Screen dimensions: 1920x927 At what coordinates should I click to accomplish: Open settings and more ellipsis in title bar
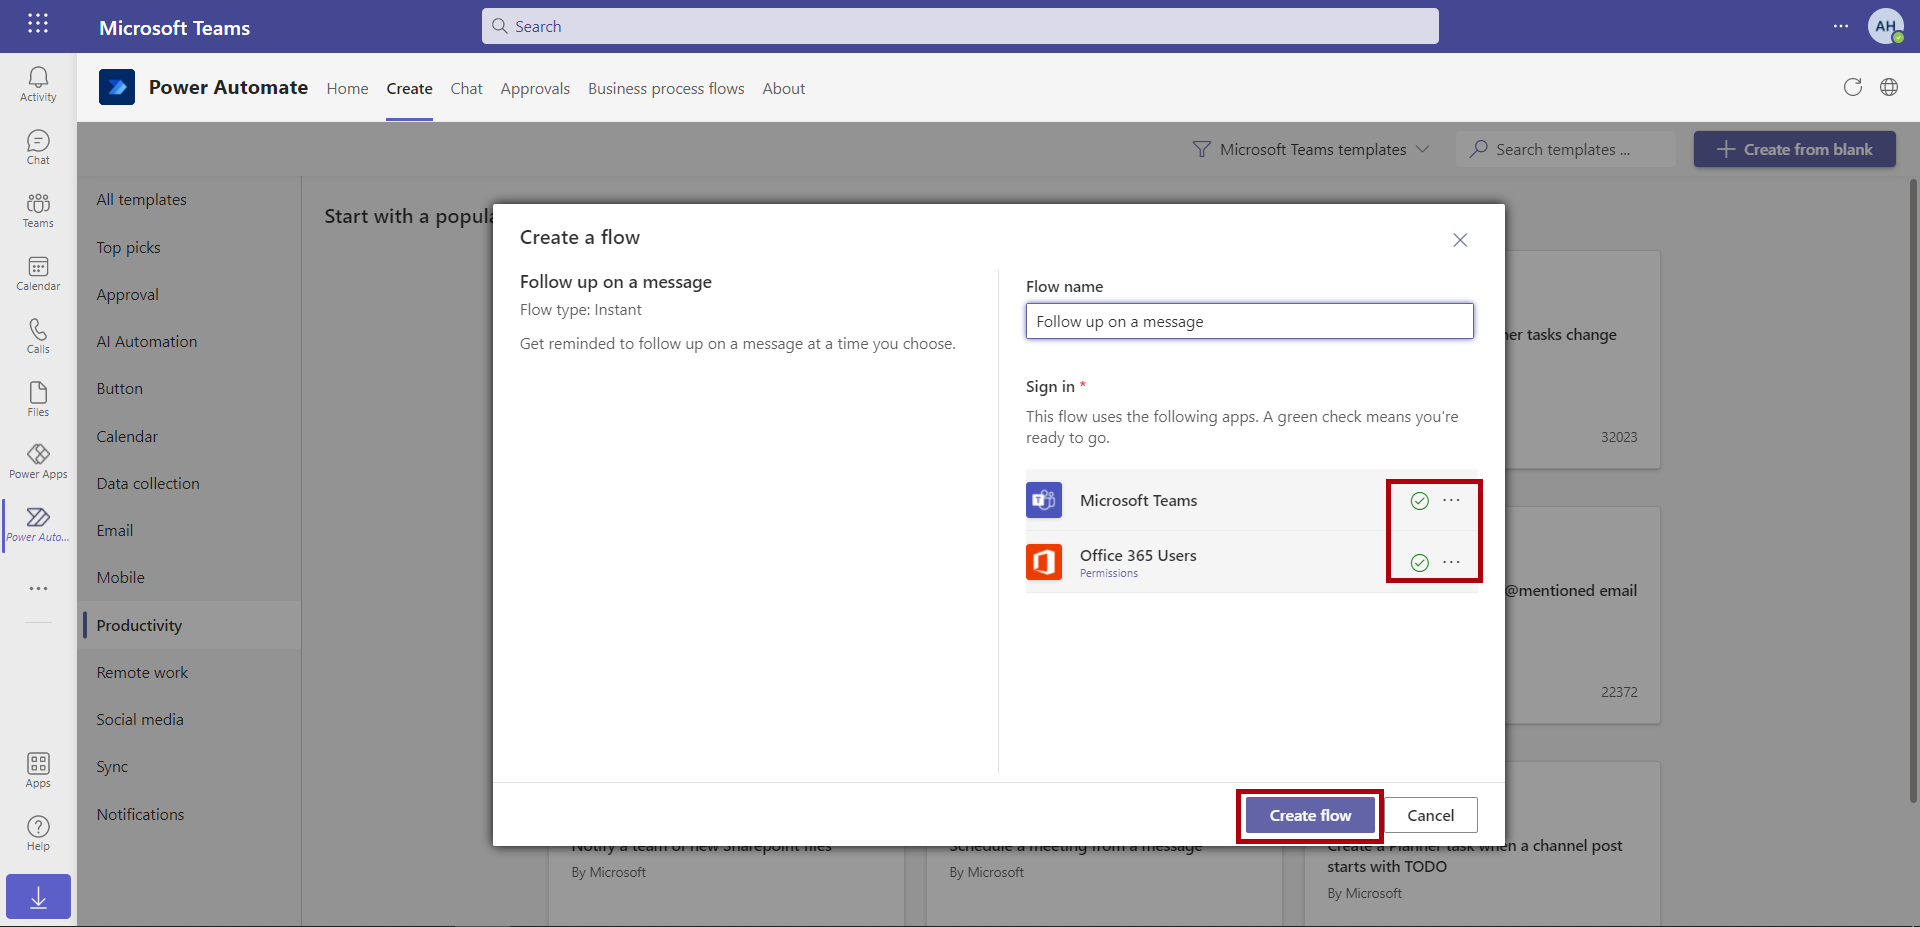[1841, 26]
